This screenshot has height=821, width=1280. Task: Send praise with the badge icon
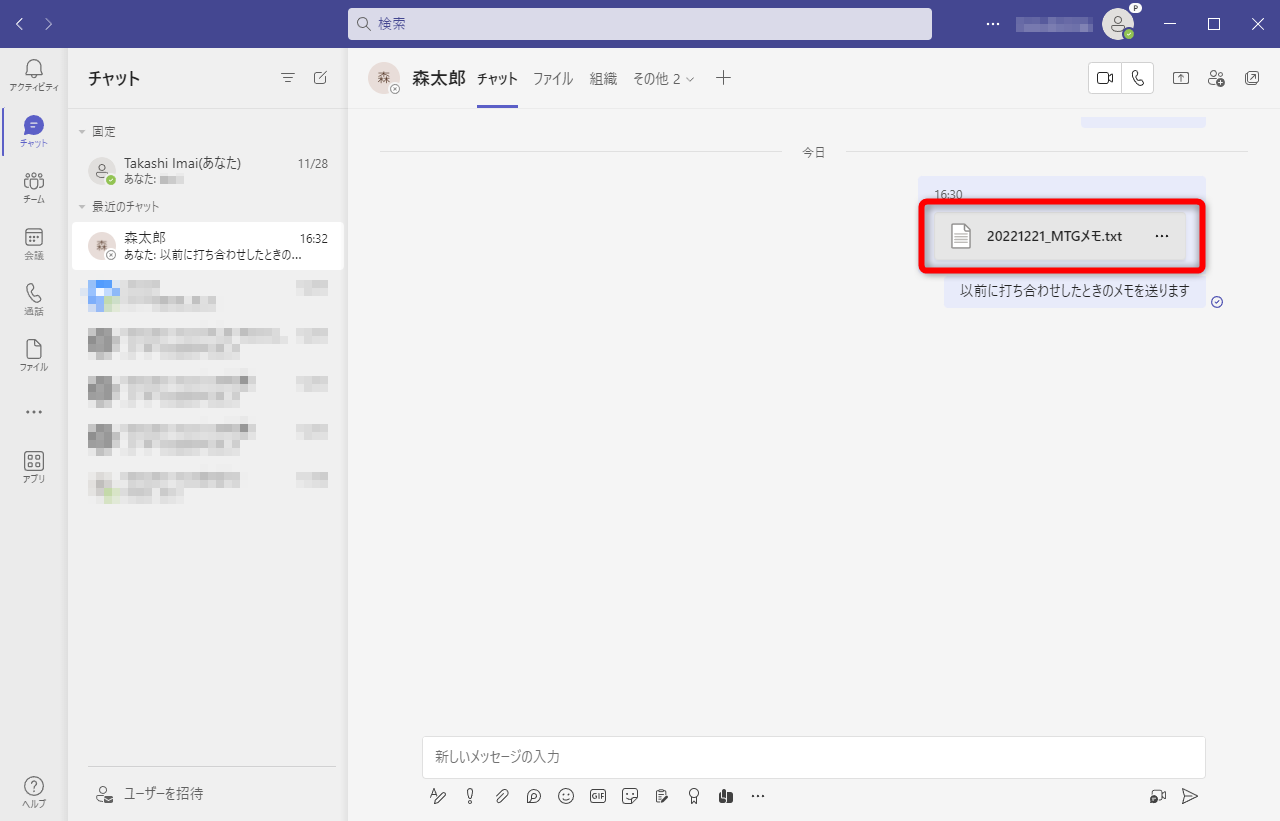pos(694,796)
